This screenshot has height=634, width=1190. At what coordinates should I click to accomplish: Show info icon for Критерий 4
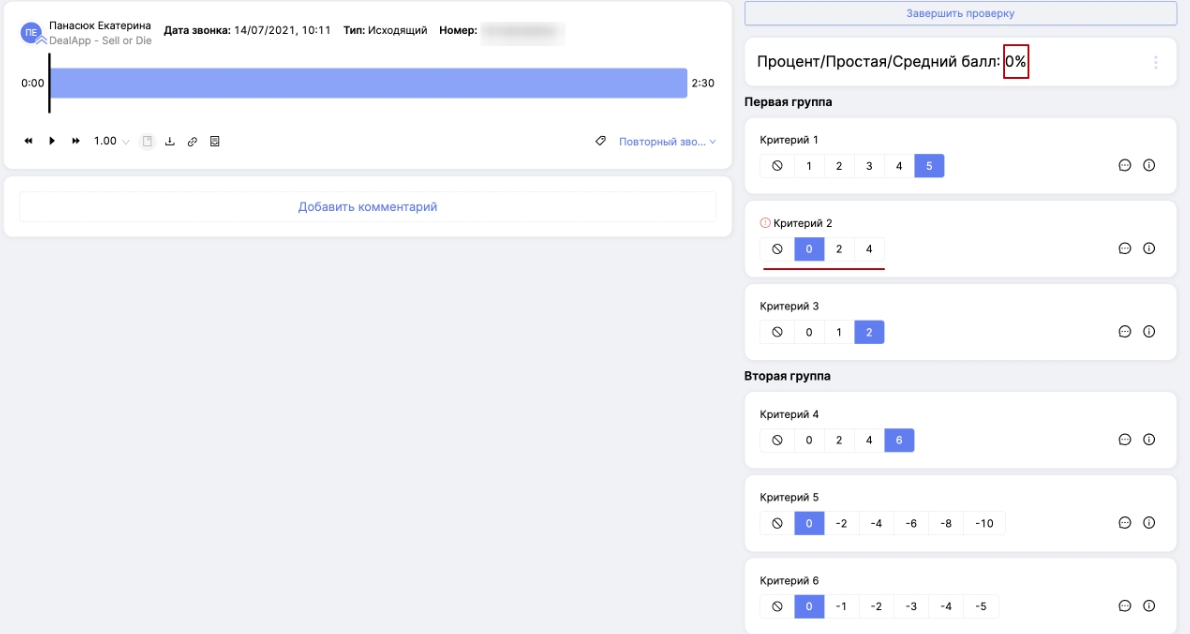coord(1149,440)
